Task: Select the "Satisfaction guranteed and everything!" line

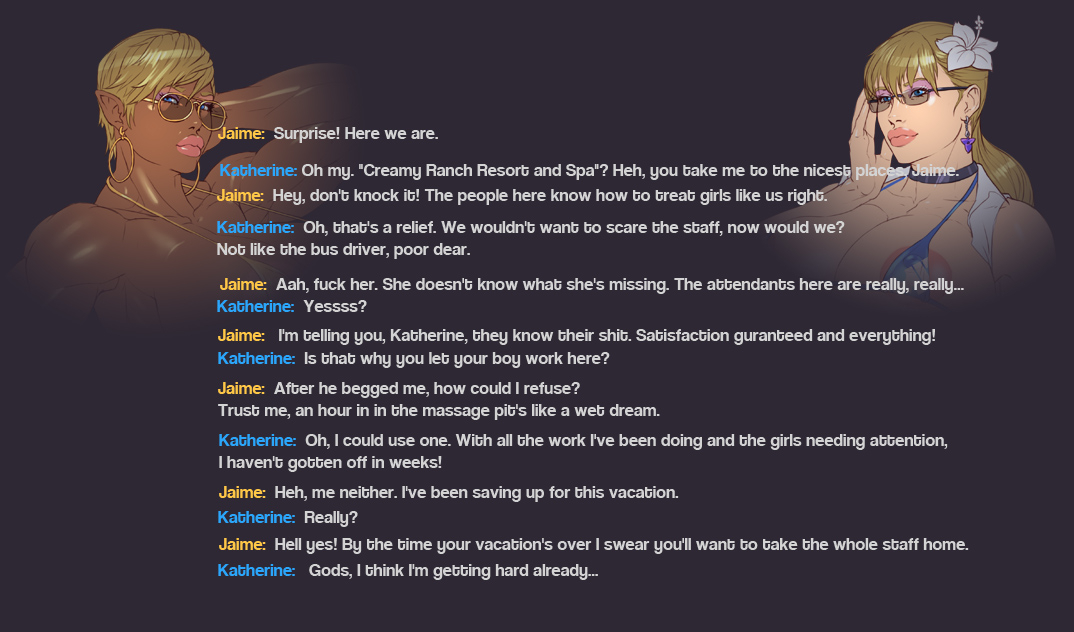Action: [x=606, y=335]
